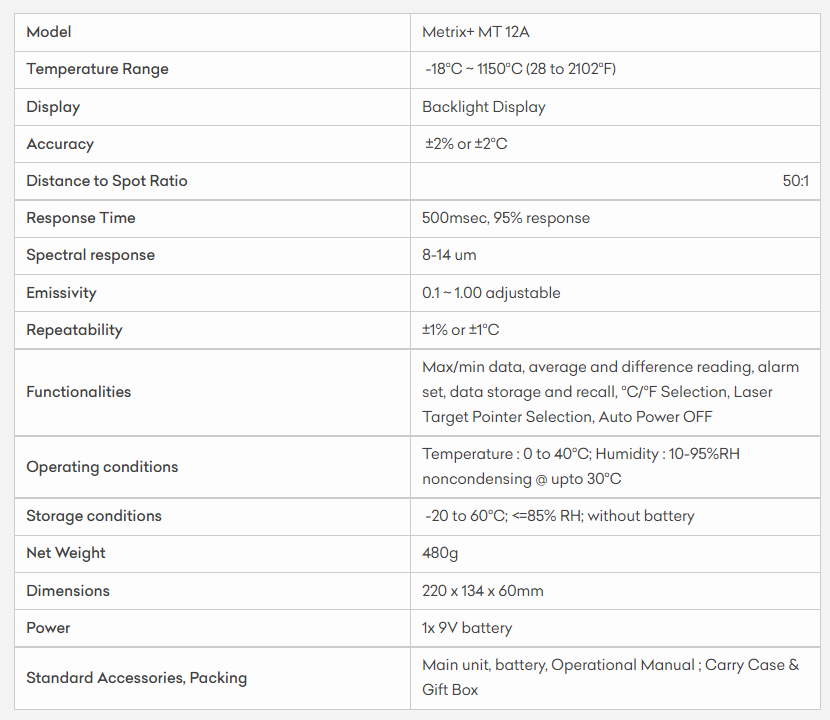Select the Backlight Display value
This screenshot has height=720, width=830.
click(484, 107)
